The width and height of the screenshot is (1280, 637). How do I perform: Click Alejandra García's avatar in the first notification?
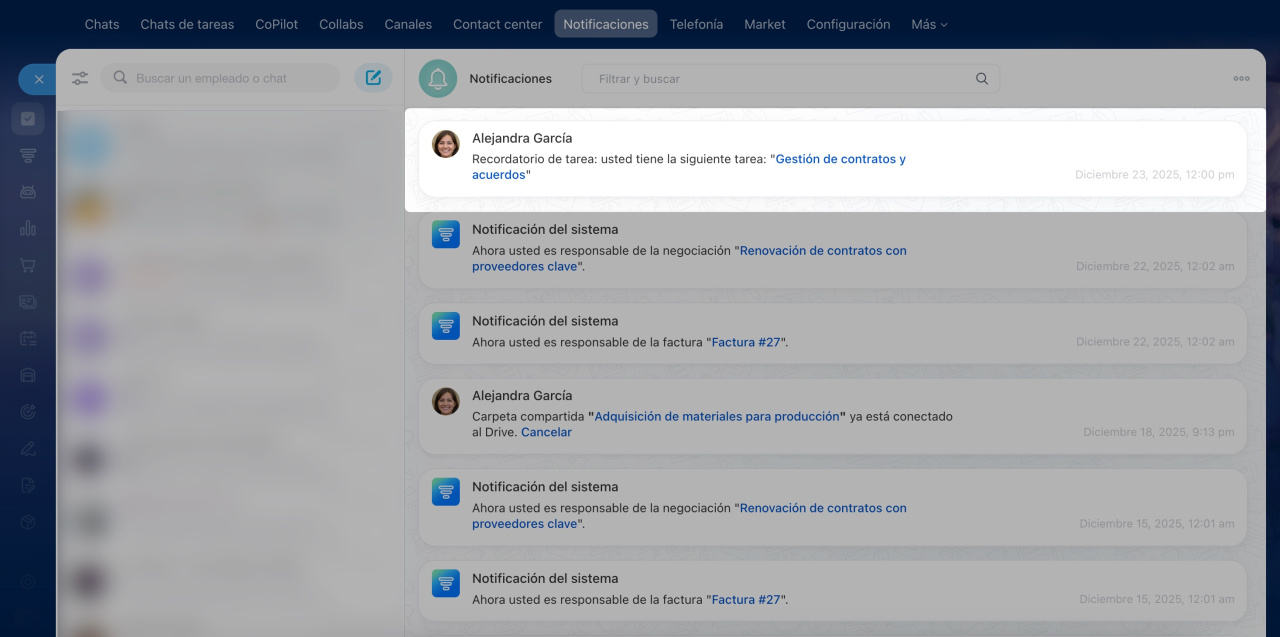tap(446, 144)
